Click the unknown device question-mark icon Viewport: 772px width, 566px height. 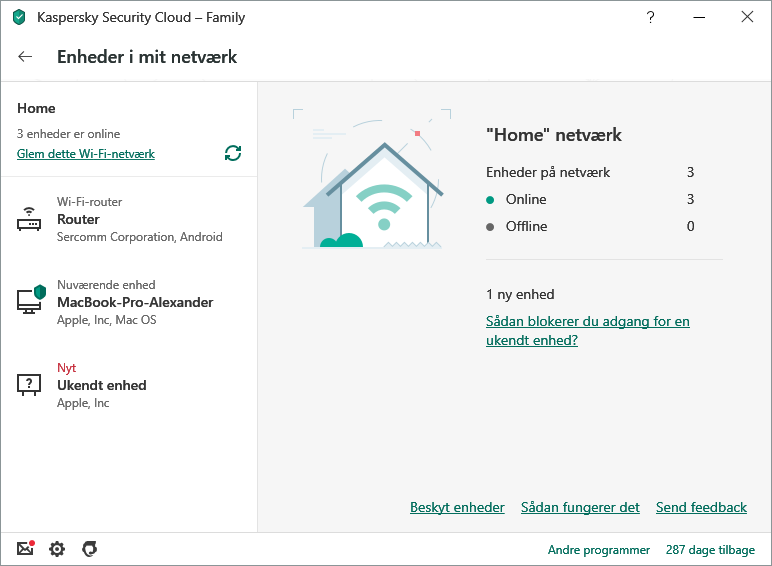(x=30, y=385)
